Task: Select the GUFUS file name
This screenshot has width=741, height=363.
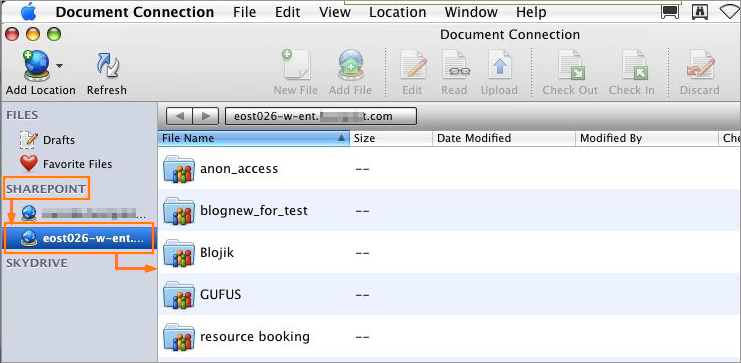Action: coord(221,294)
